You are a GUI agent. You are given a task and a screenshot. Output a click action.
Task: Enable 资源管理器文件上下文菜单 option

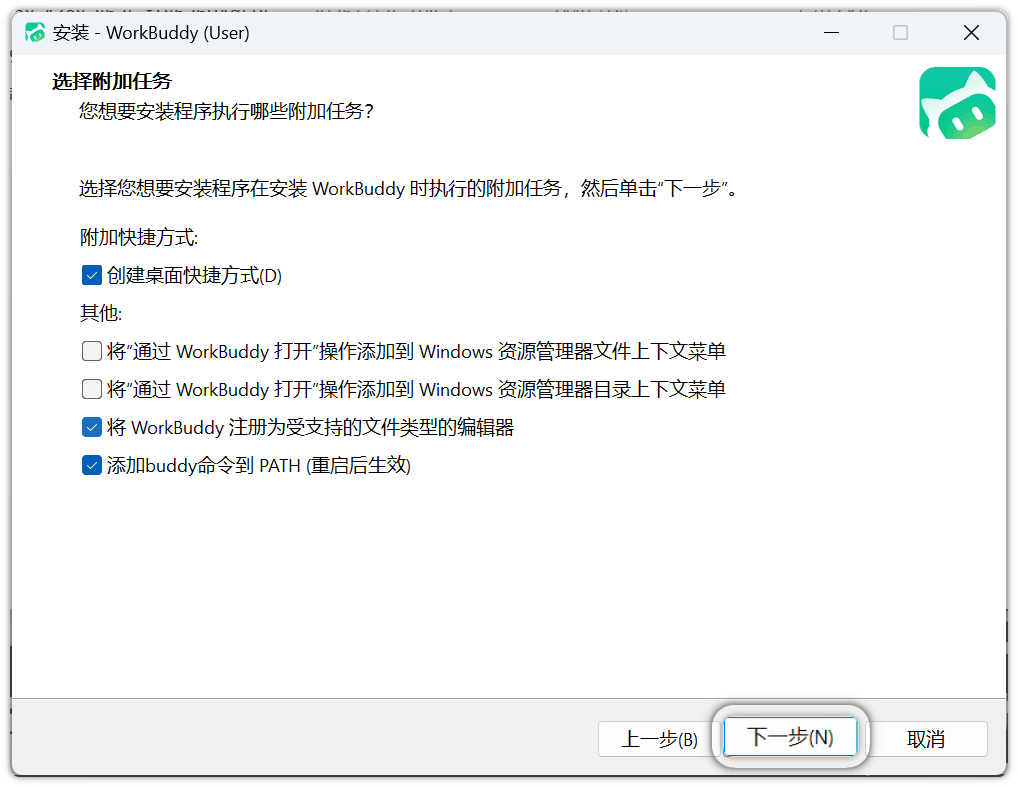92,351
